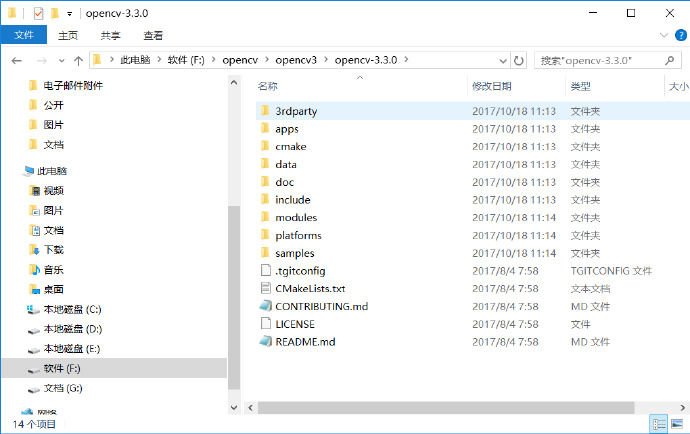Open the 共享 ribbon tab
The height and width of the screenshot is (434, 690).
(x=110, y=35)
